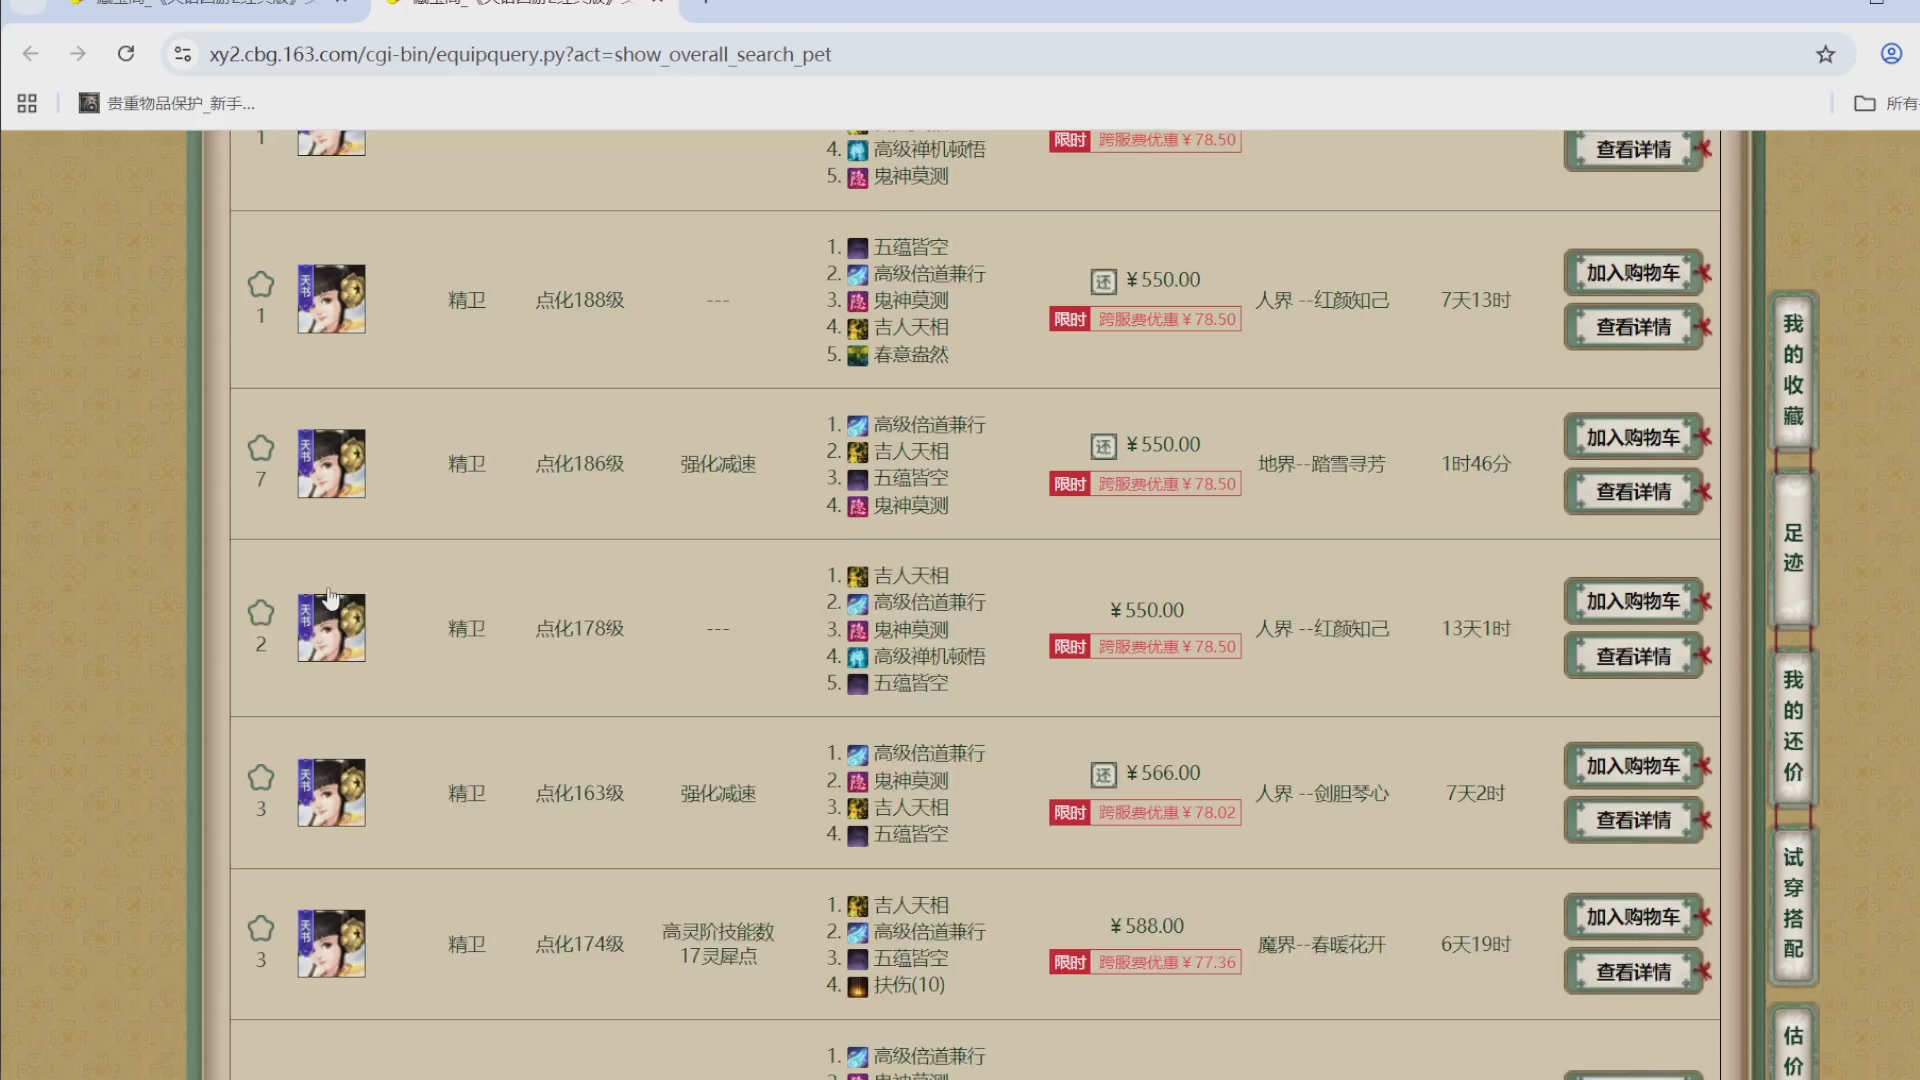This screenshot has height=1080, width=1920.
Task: Click 吉人天相 skill icon in 点化178级 row
Action: point(857,577)
